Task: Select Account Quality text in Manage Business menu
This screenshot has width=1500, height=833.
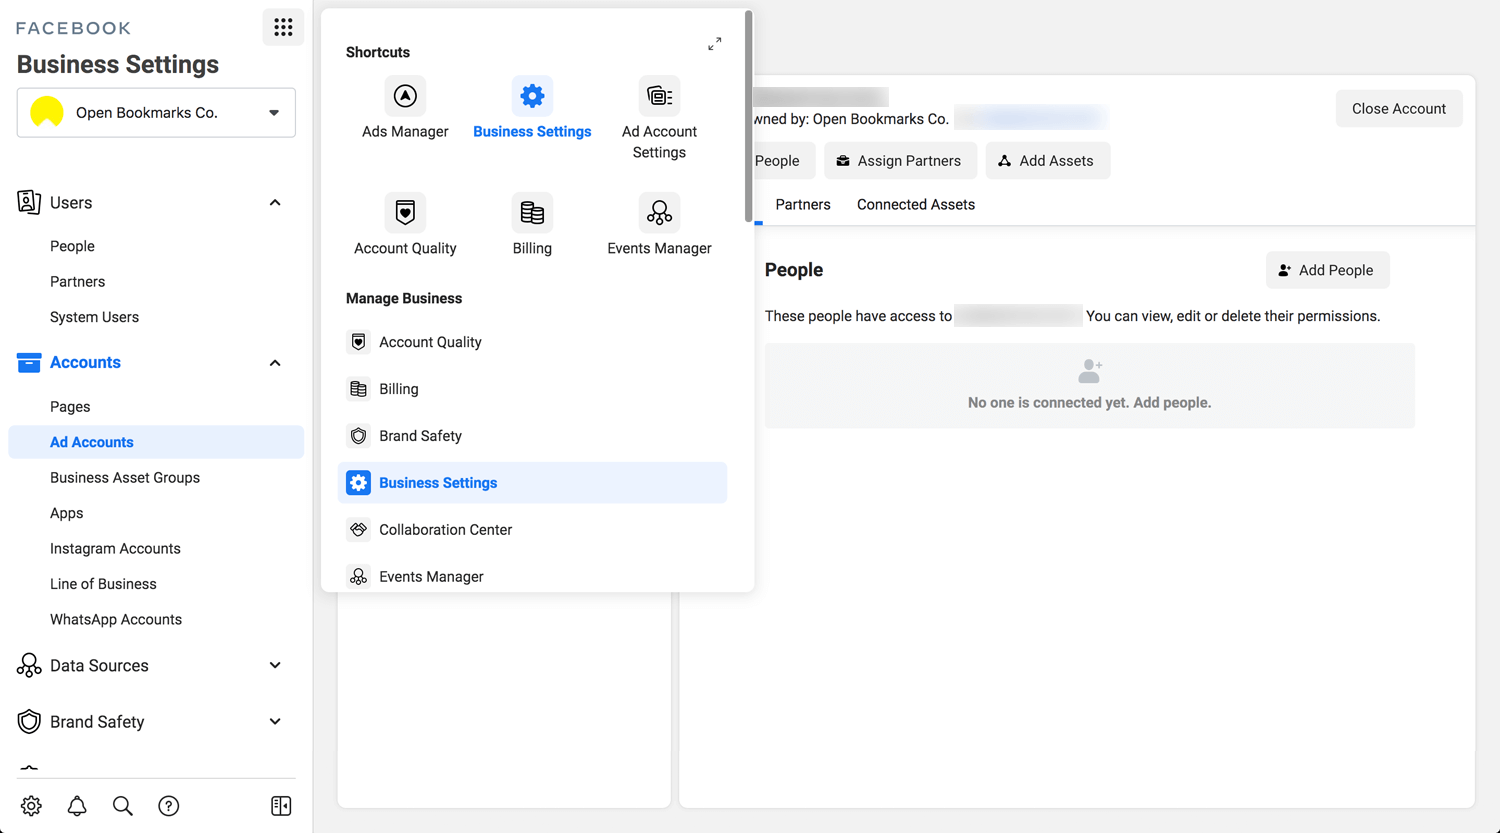Action: pyautogui.click(x=430, y=342)
